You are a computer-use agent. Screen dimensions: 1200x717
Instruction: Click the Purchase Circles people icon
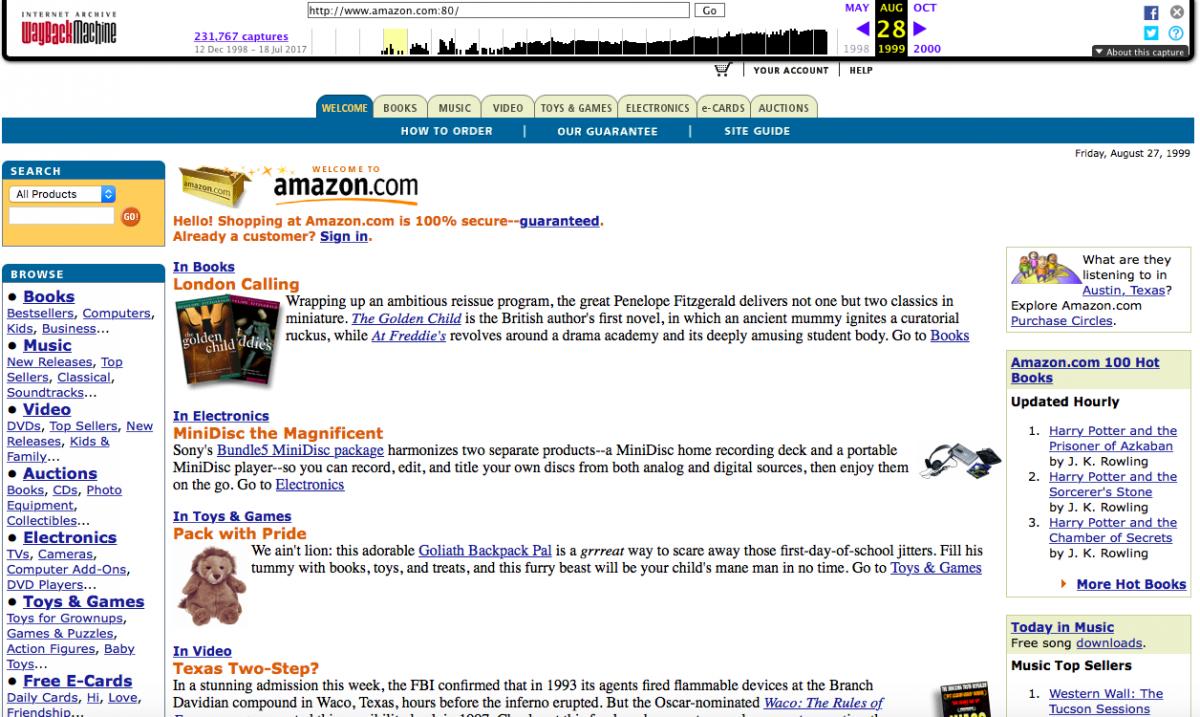point(1044,268)
